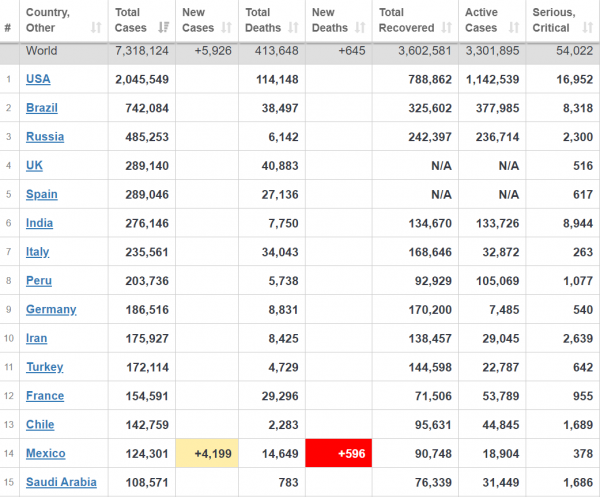
Task: Open the Russia country link
Action: (45, 137)
